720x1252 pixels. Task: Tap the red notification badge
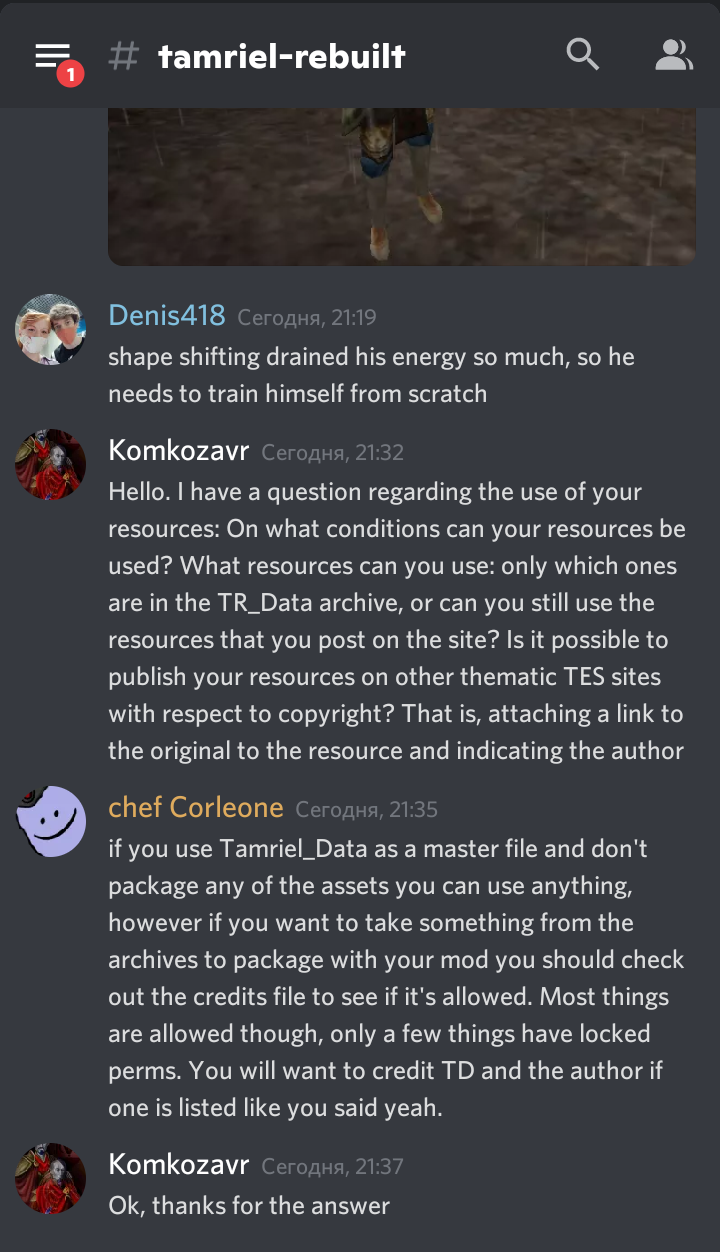pyautogui.click(x=70, y=74)
